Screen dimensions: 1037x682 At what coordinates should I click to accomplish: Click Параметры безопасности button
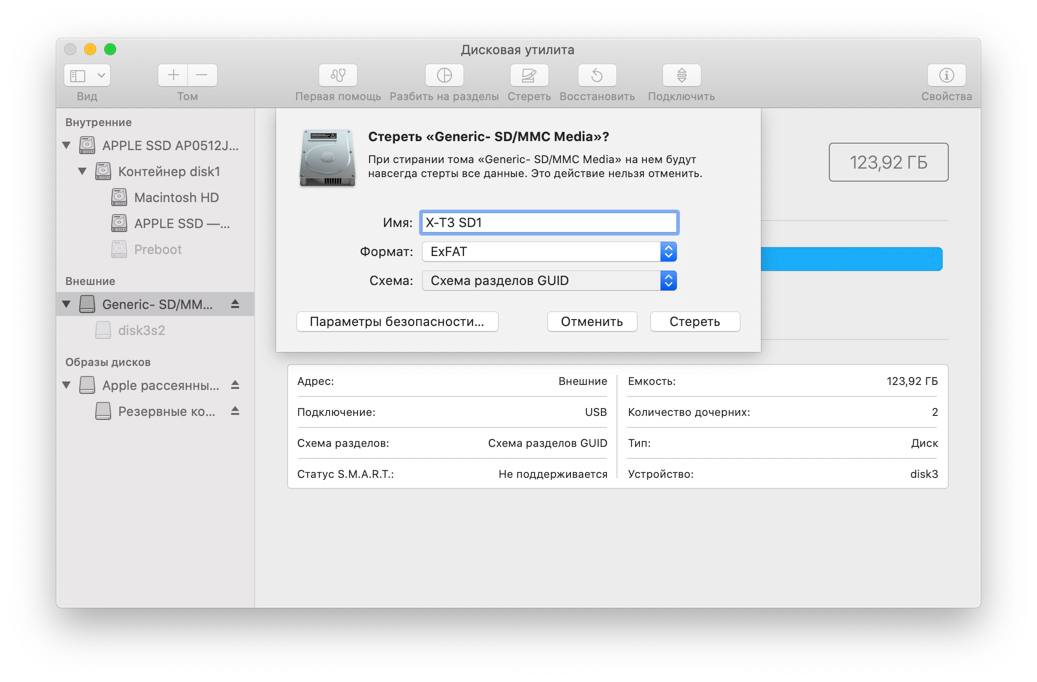pyautogui.click(x=397, y=321)
